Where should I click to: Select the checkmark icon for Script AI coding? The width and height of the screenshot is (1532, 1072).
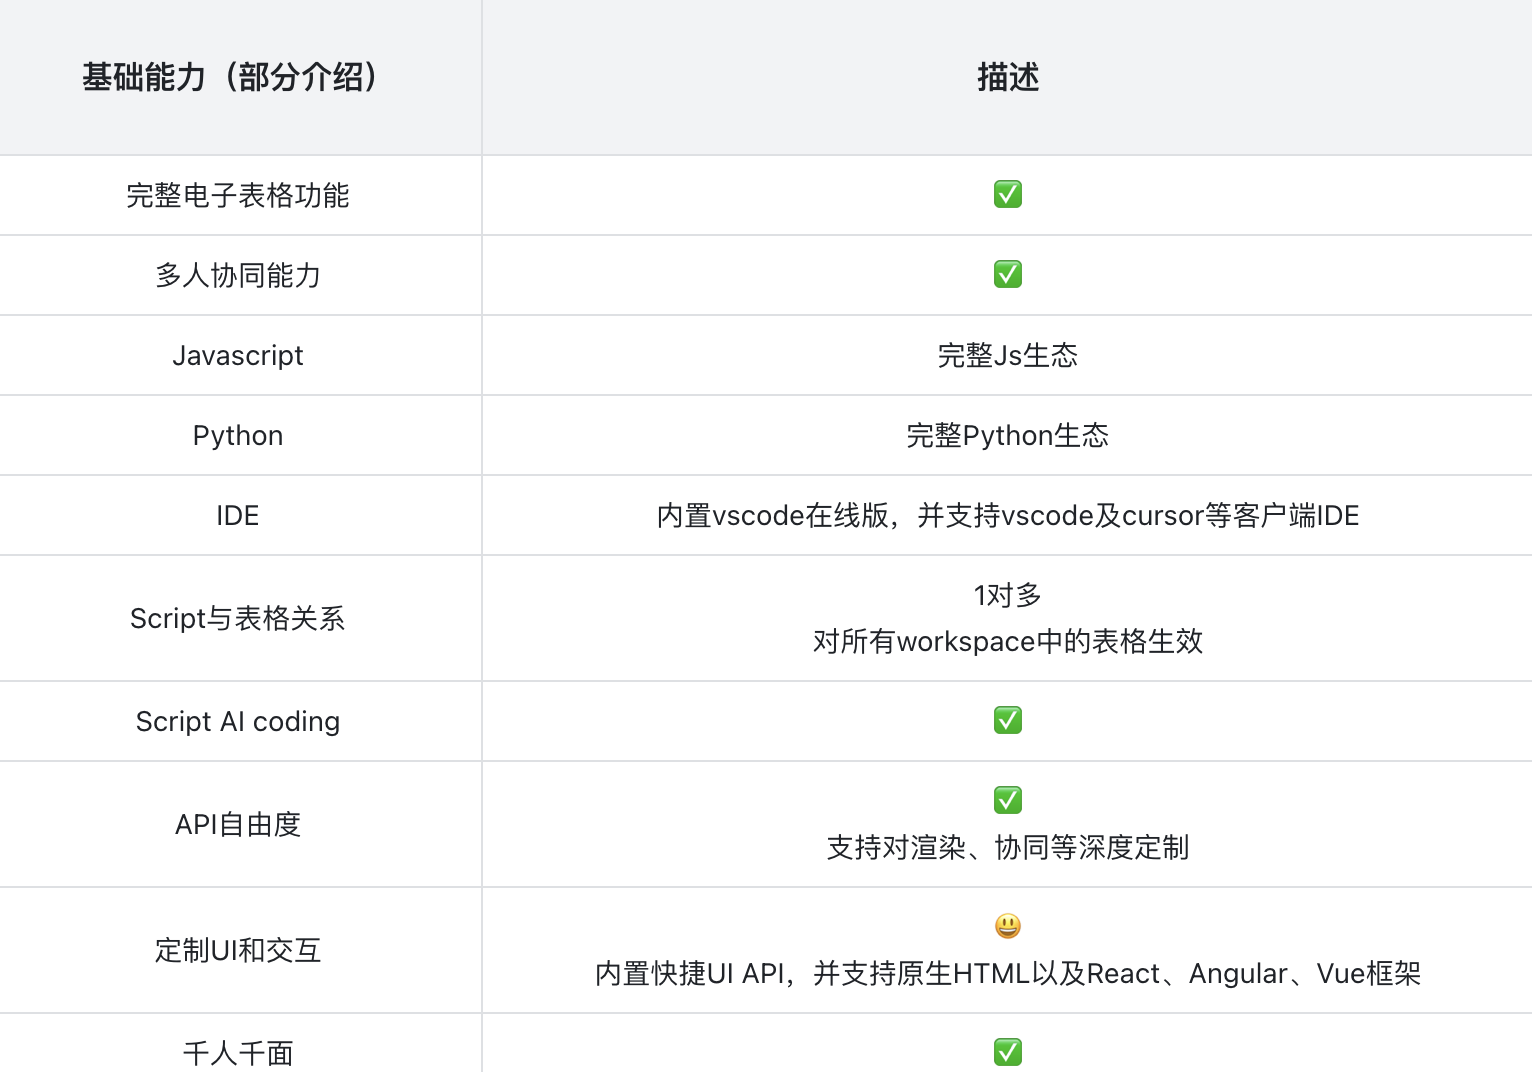point(1007,720)
